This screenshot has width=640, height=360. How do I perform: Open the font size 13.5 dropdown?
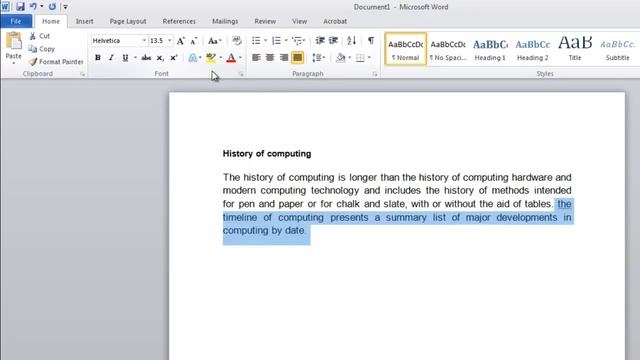tap(169, 41)
